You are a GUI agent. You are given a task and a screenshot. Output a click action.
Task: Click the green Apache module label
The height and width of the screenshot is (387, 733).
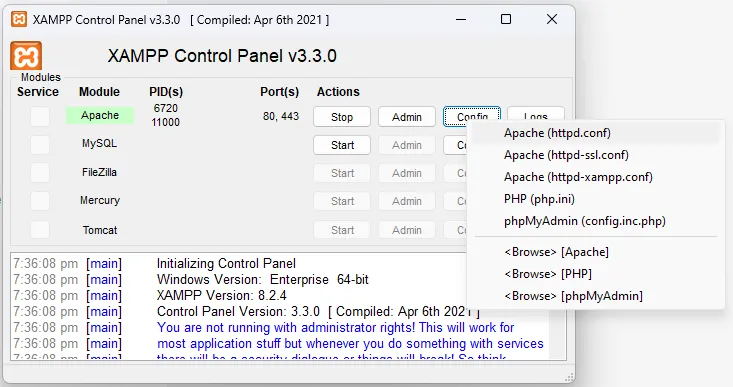pyautogui.click(x=100, y=115)
